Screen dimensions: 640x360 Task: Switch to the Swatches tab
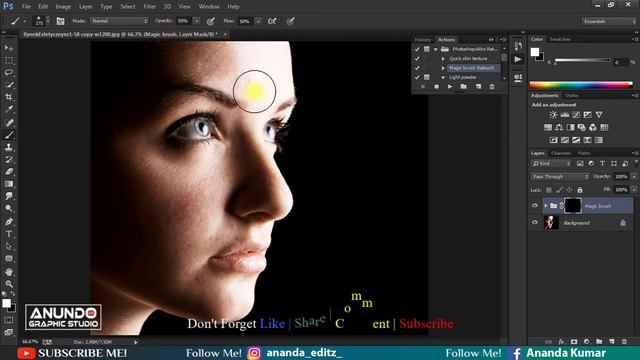point(560,39)
